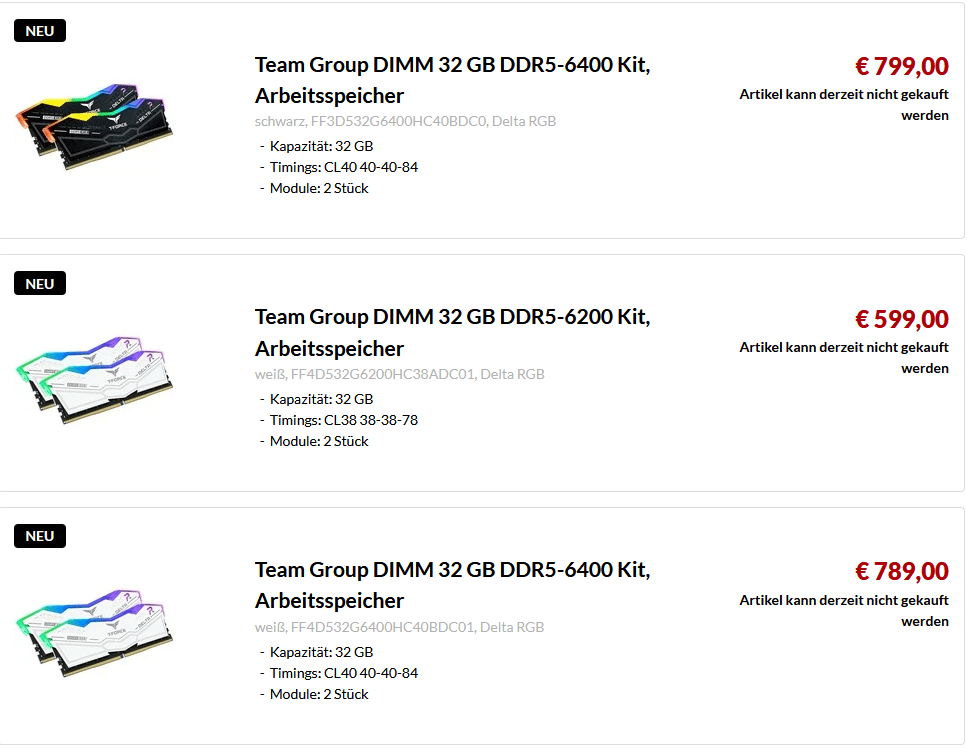Click the € 599,00 price
Viewport: 967px width, 748px height.
901,320
